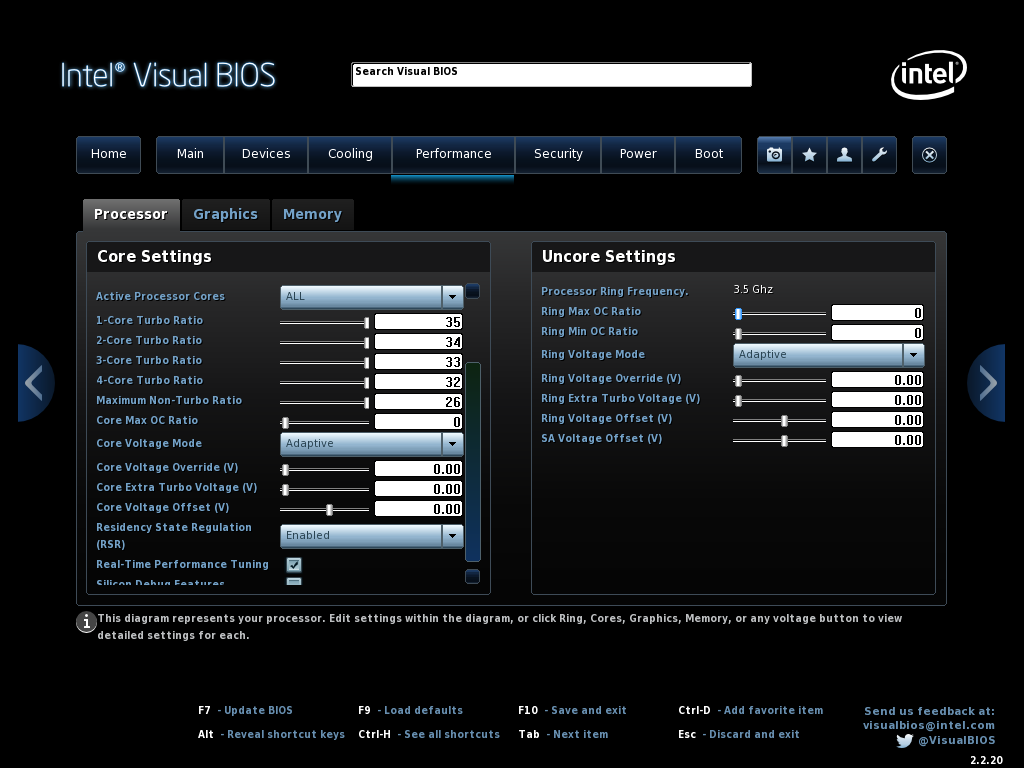The height and width of the screenshot is (768, 1024).
Task: Open the Home menu
Action: pos(108,155)
